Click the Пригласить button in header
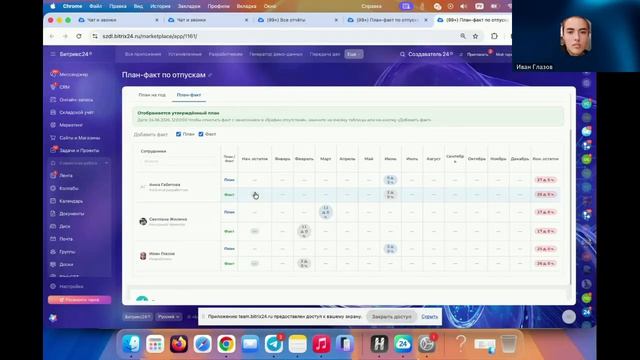This screenshot has width=640, height=360. click(x=477, y=54)
